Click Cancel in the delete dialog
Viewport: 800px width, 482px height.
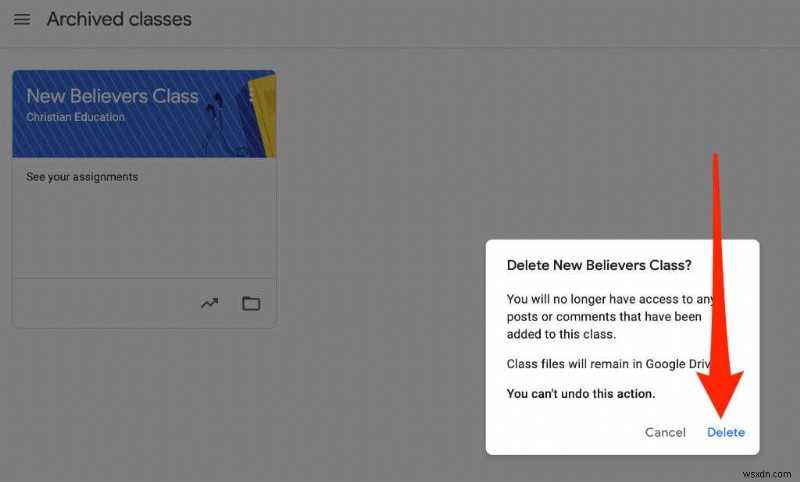tap(665, 432)
